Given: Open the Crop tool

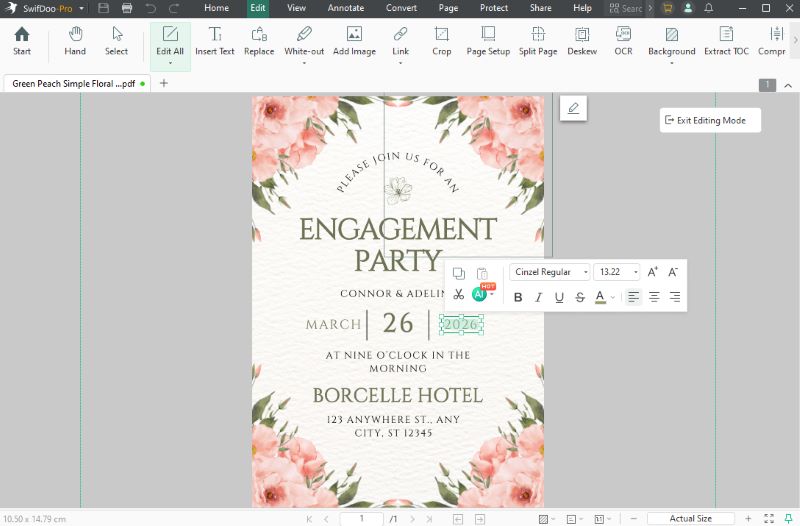Looking at the screenshot, I should click(x=441, y=41).
